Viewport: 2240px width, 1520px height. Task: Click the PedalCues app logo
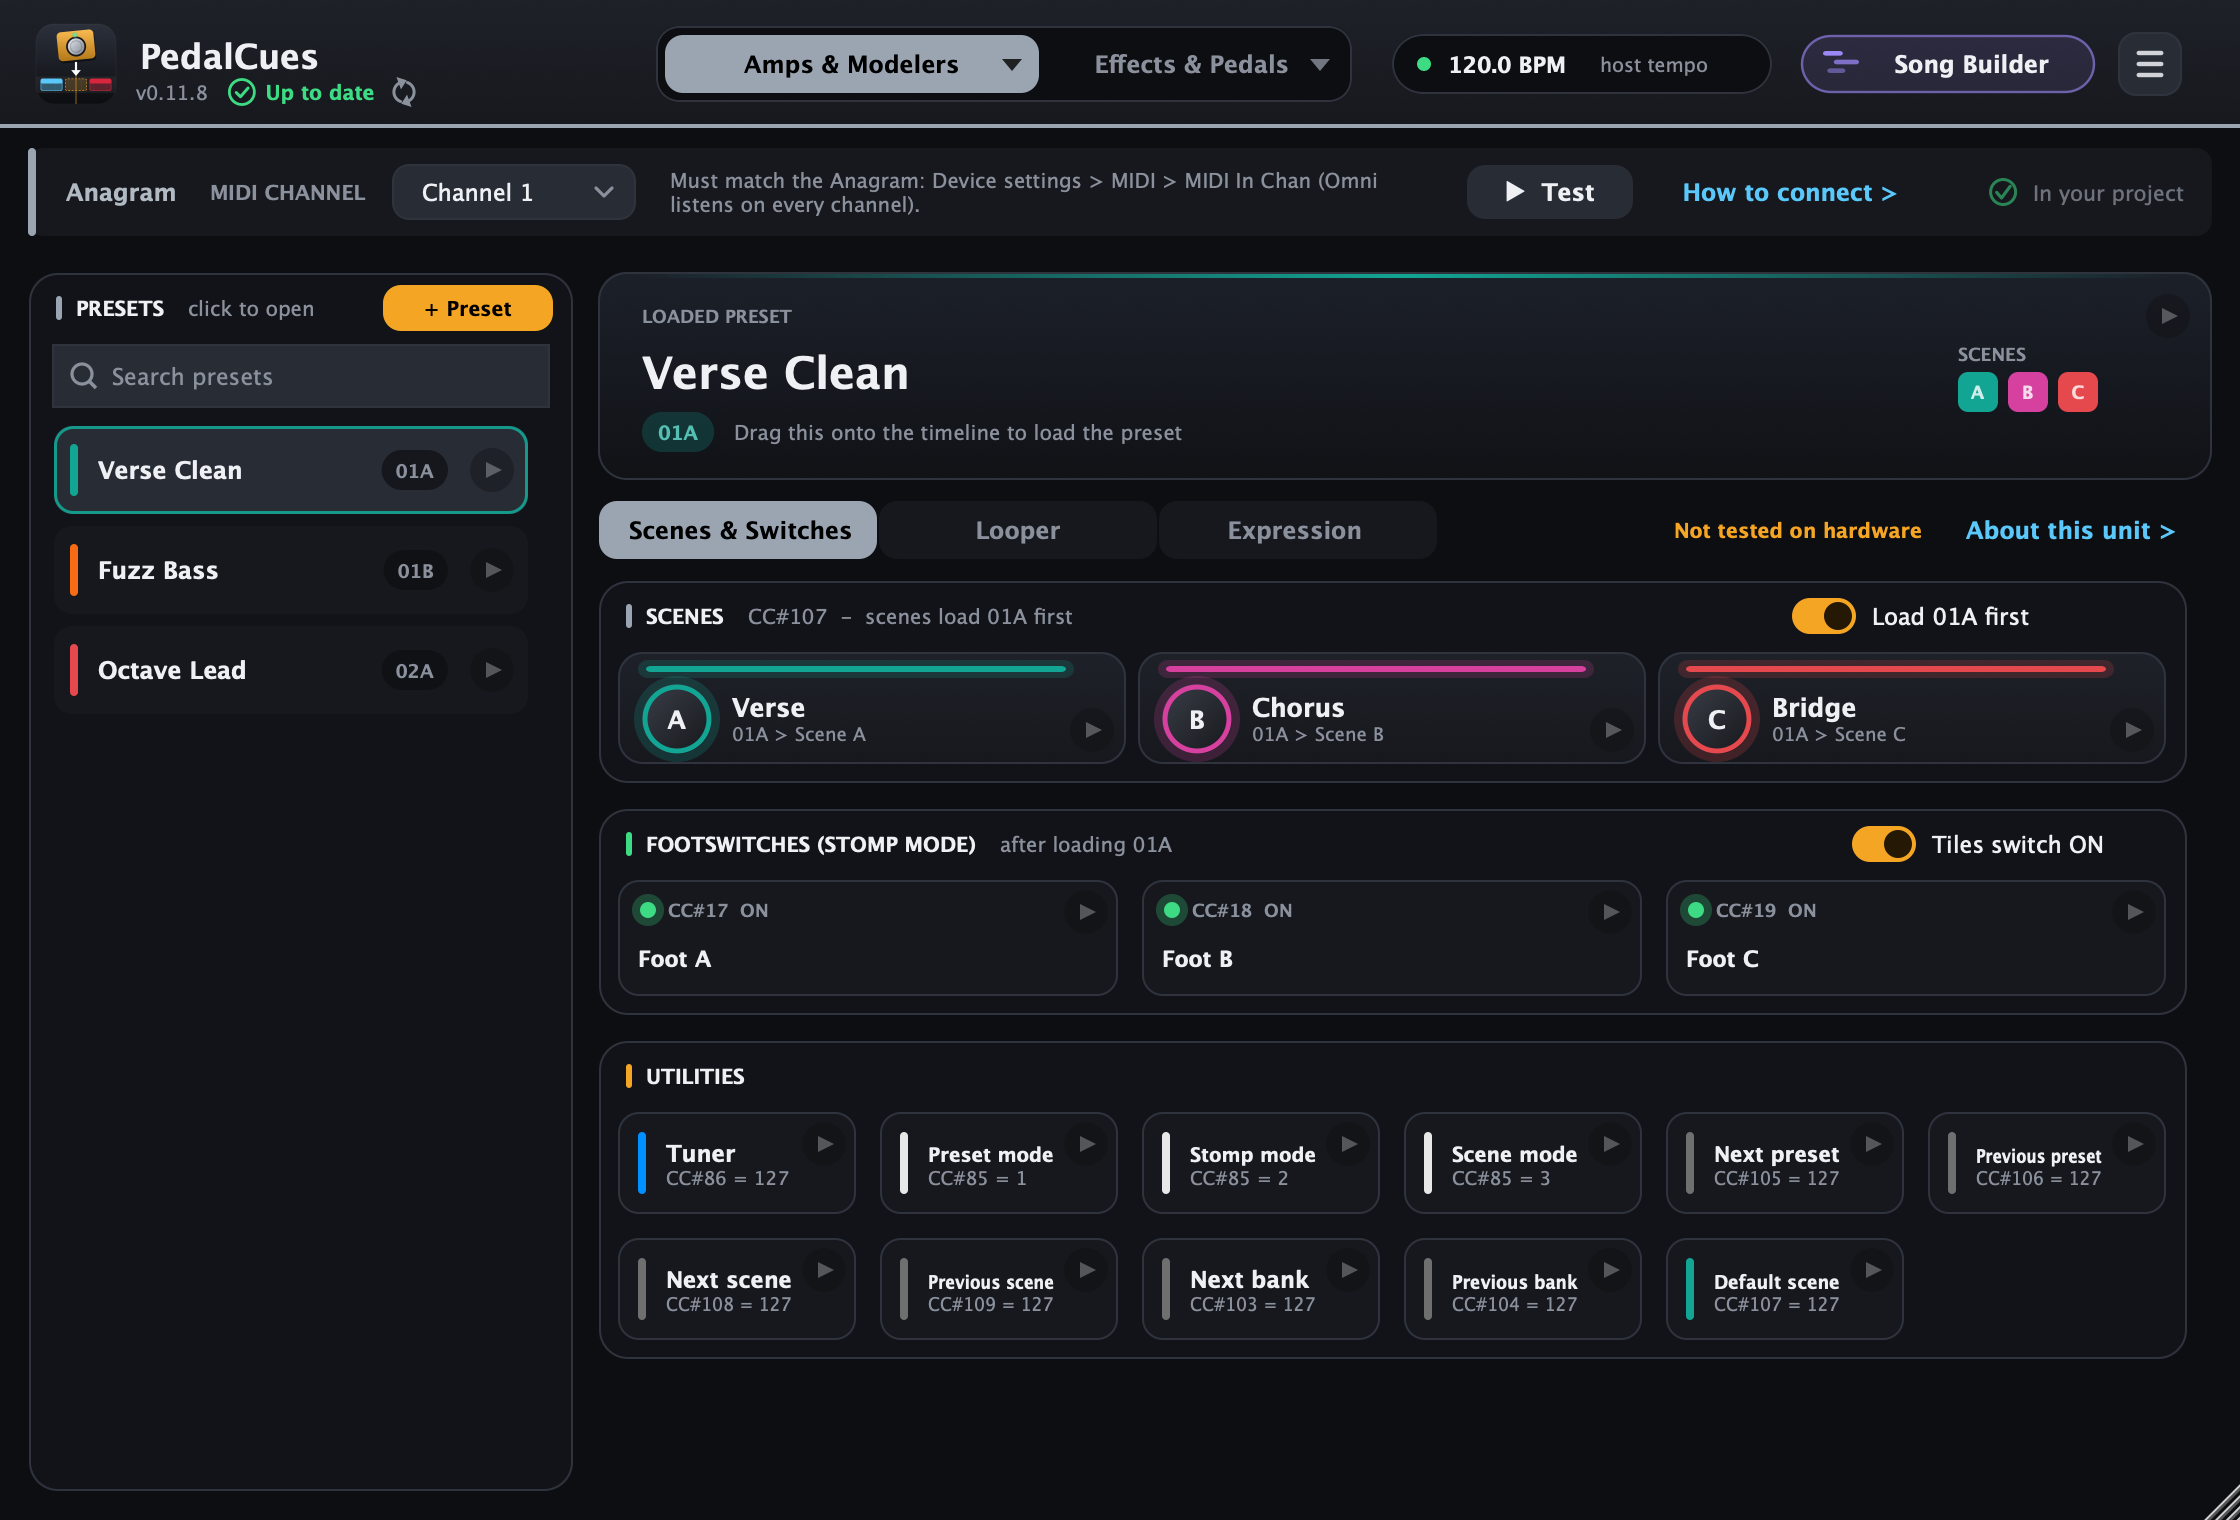coord(76,64)
